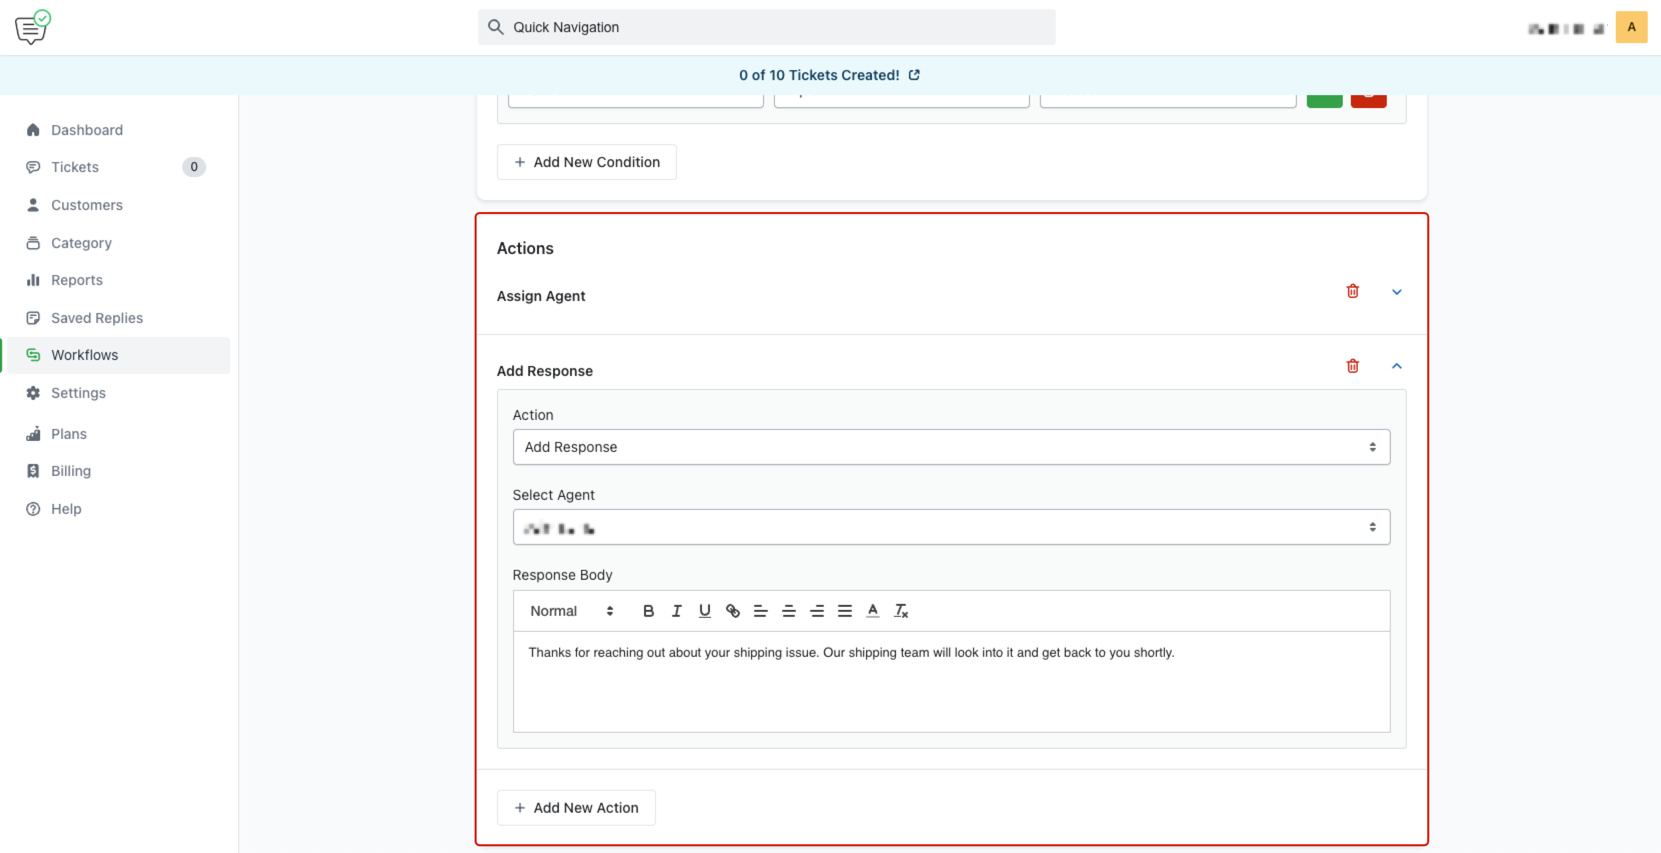Go to Saved Replies in sidebar
The height and width of the screenshot is (853, 1661).
click(x=97, y=318)
